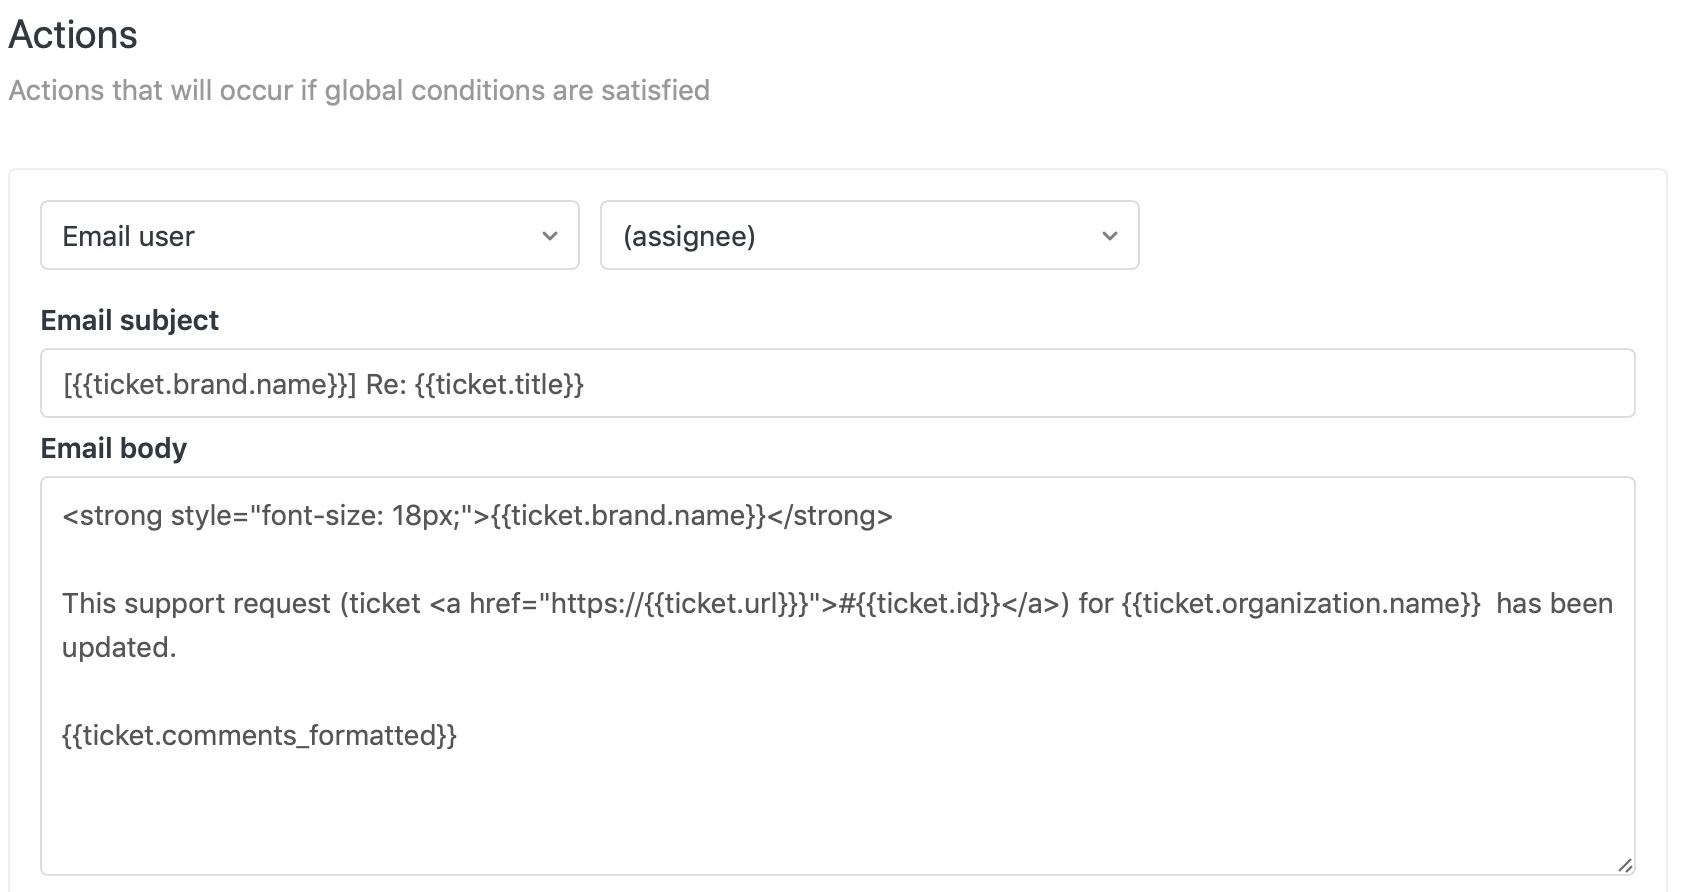Click the #{{ticket.id}} placeholder in the body

[x=919, y=604]
